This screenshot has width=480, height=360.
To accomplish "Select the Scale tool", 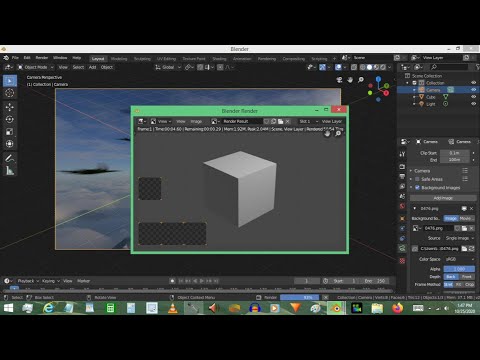I will tap(10, 131).
